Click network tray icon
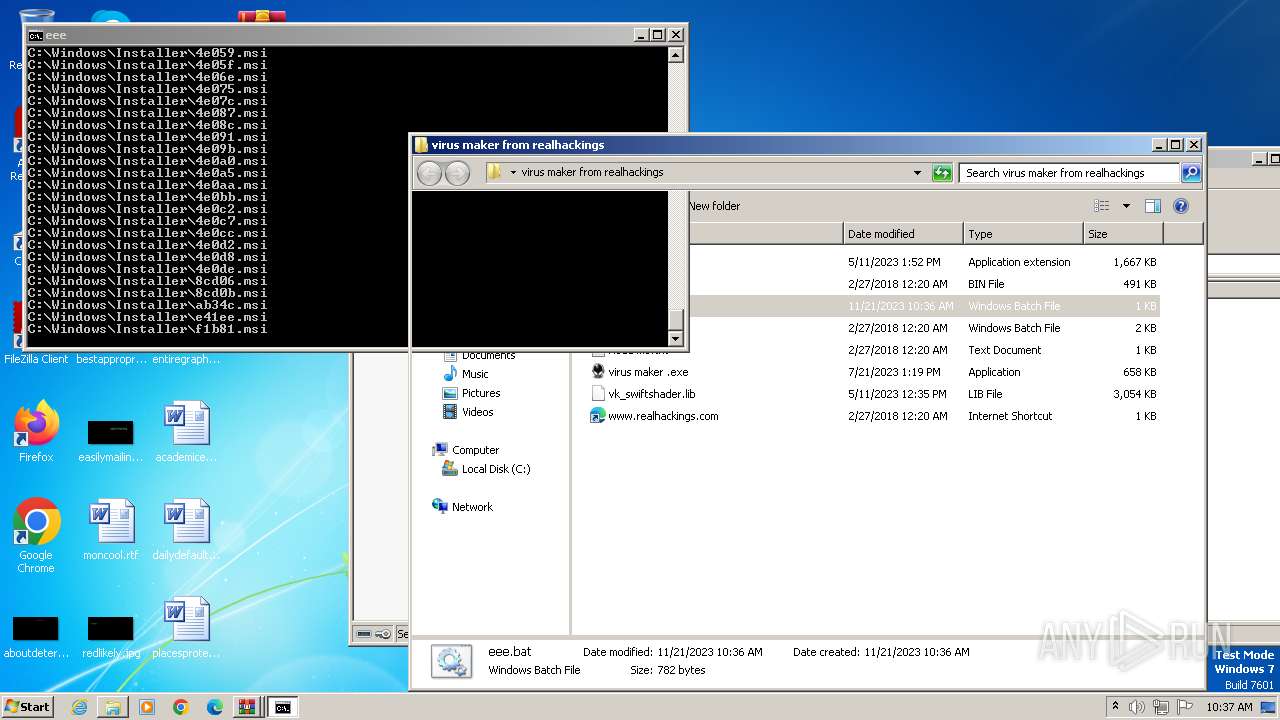 pyautogui.click(x=1161, y=707)
